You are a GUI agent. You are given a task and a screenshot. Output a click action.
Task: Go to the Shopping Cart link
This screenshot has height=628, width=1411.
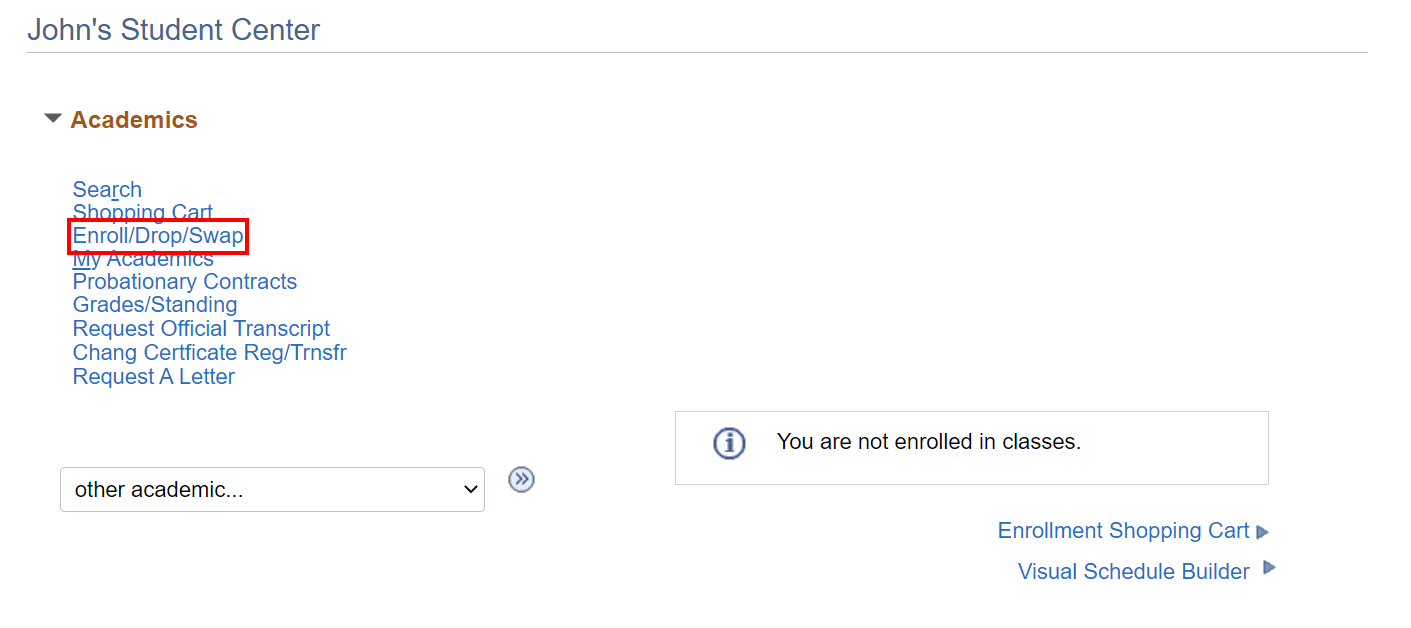click(x=142, y=213)
